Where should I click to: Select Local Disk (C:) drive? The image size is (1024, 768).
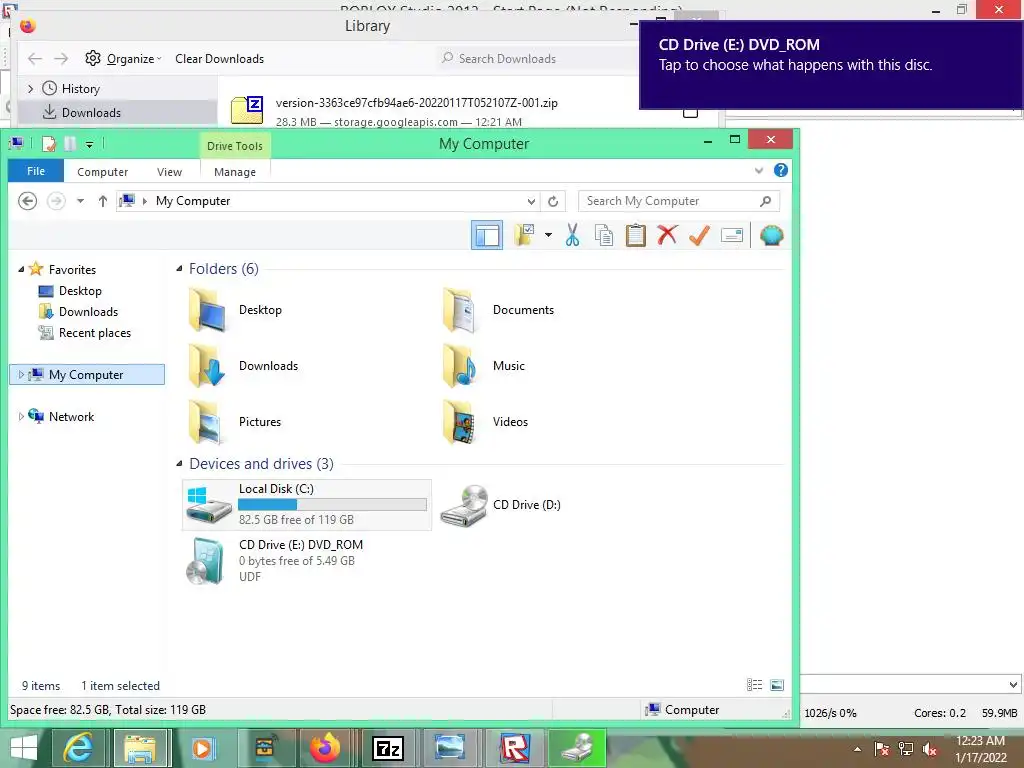pyautogui.click(x=307, y=505)
